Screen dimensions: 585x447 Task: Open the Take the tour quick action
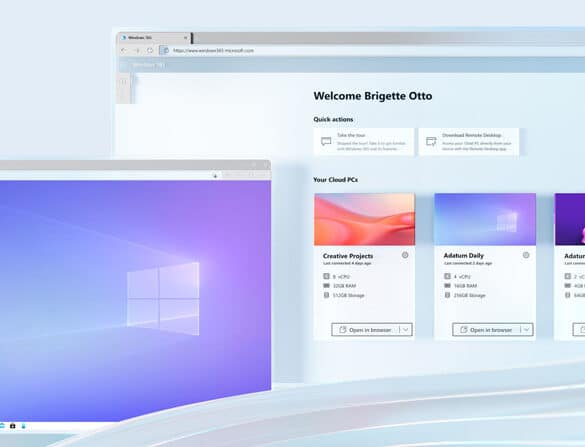[364, 142]
